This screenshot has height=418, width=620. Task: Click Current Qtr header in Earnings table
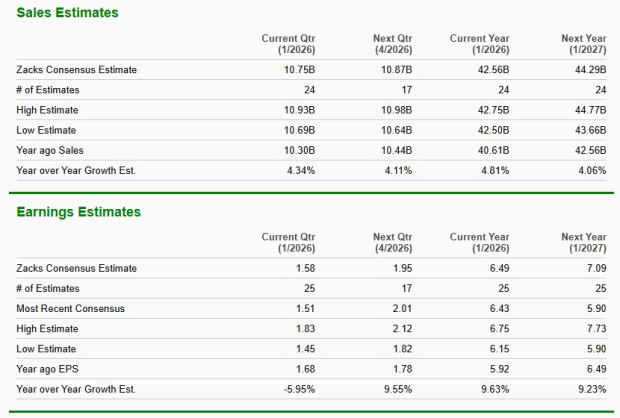click(288, 242)
